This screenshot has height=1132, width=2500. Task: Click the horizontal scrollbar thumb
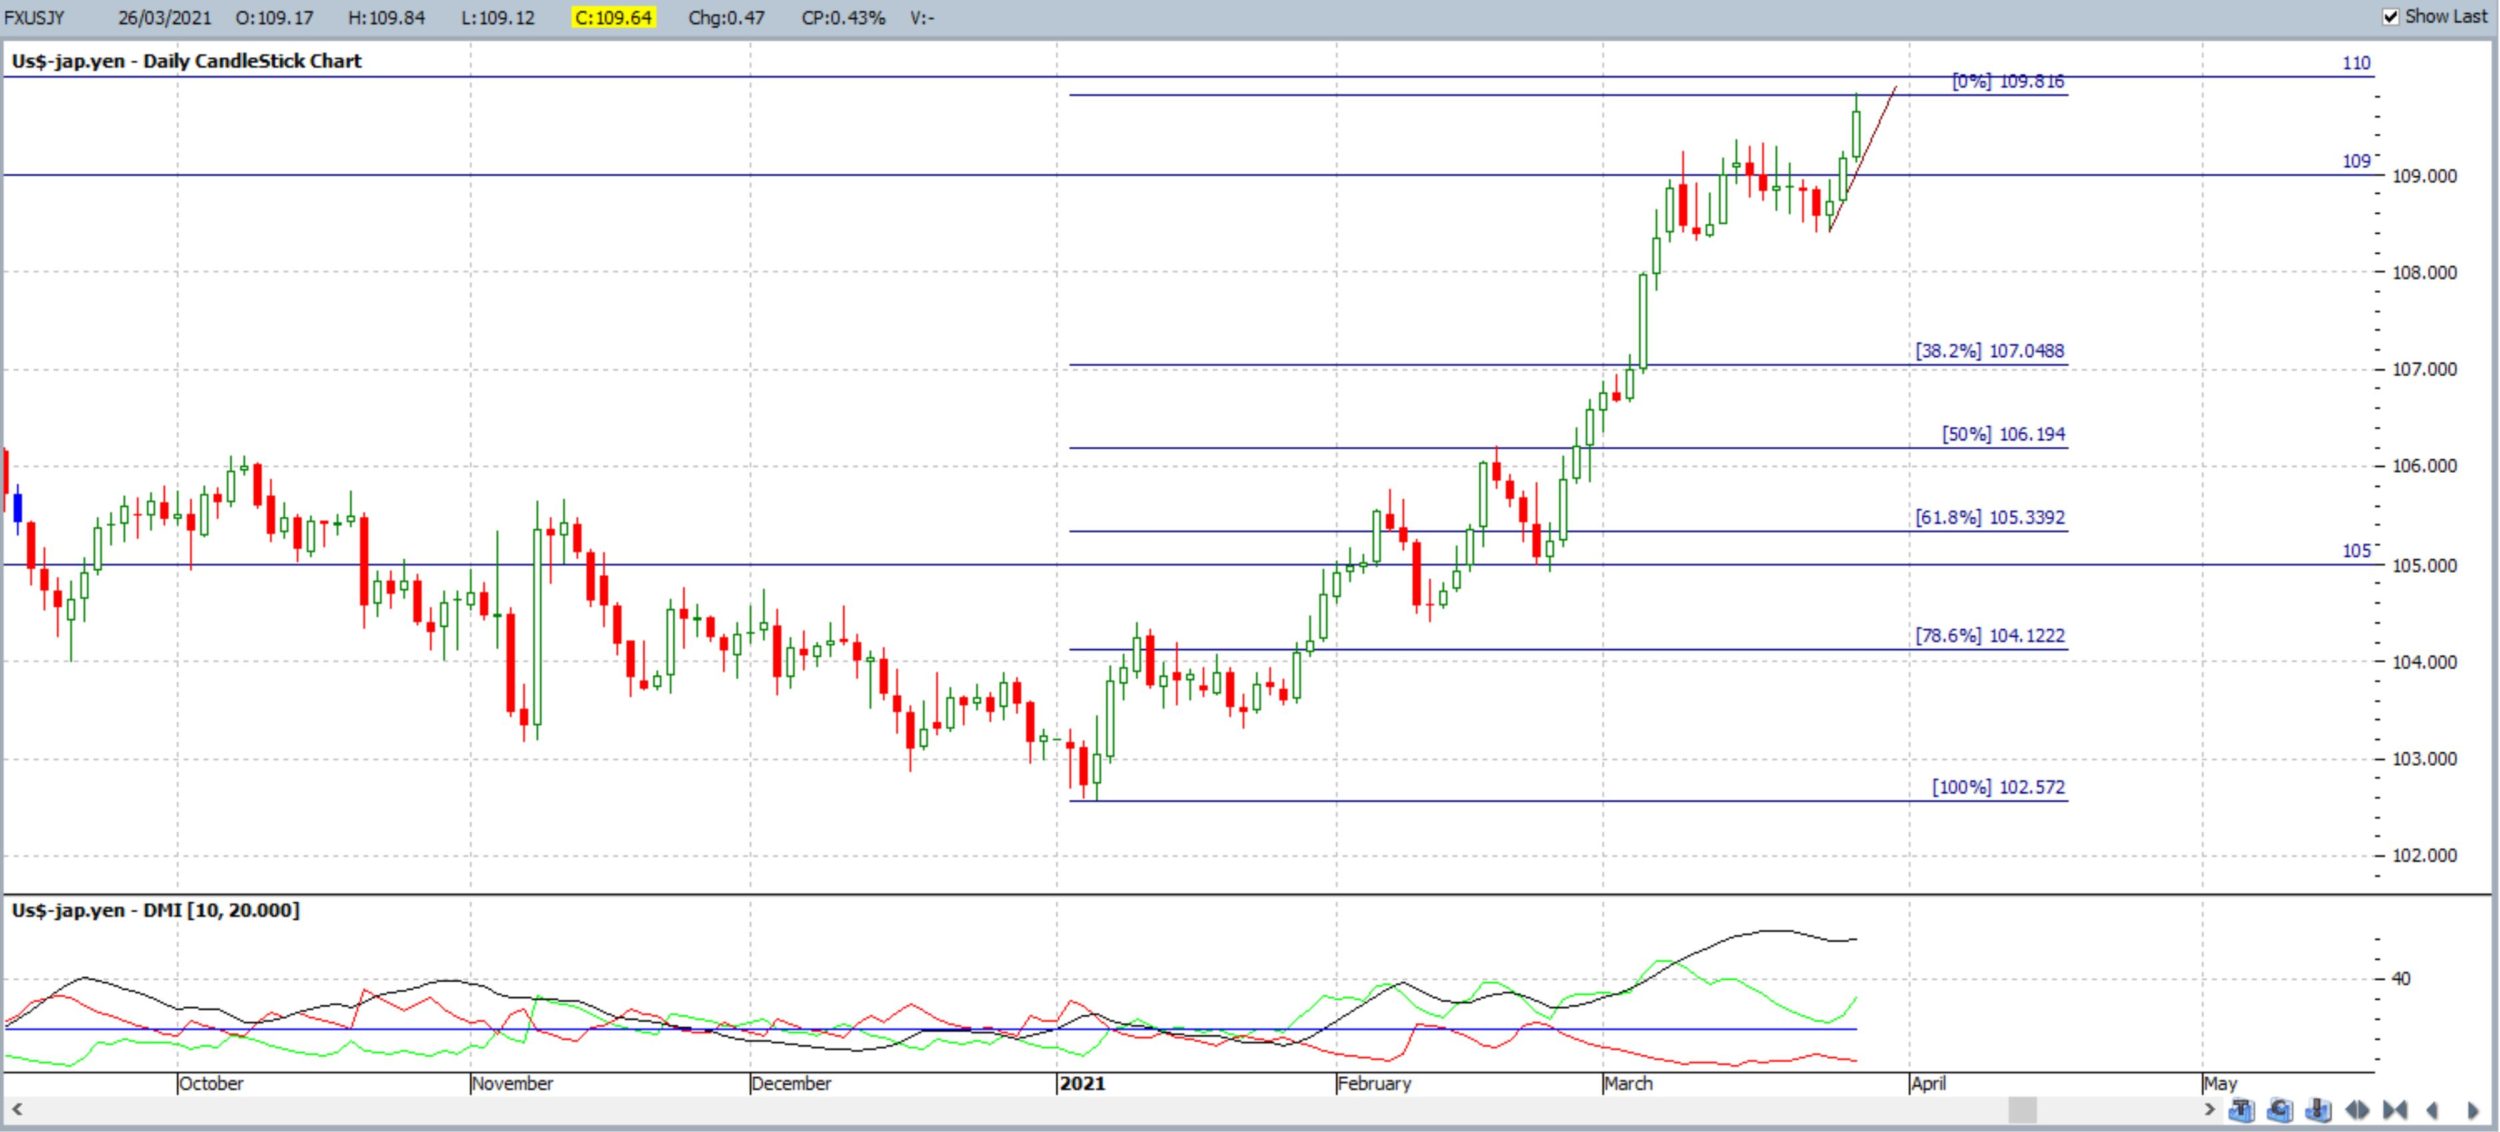click(x=2022, y=1110)
